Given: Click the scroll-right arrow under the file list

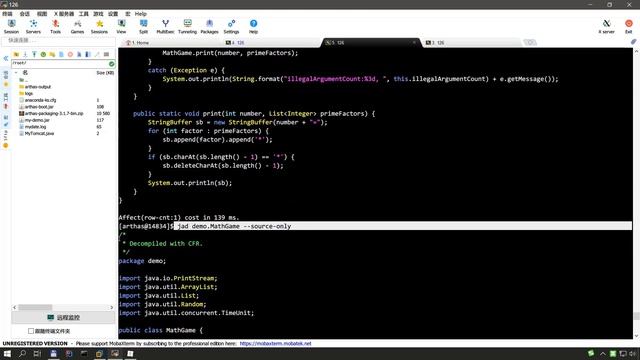Looking at the screenshot, I should coord(111,307).
